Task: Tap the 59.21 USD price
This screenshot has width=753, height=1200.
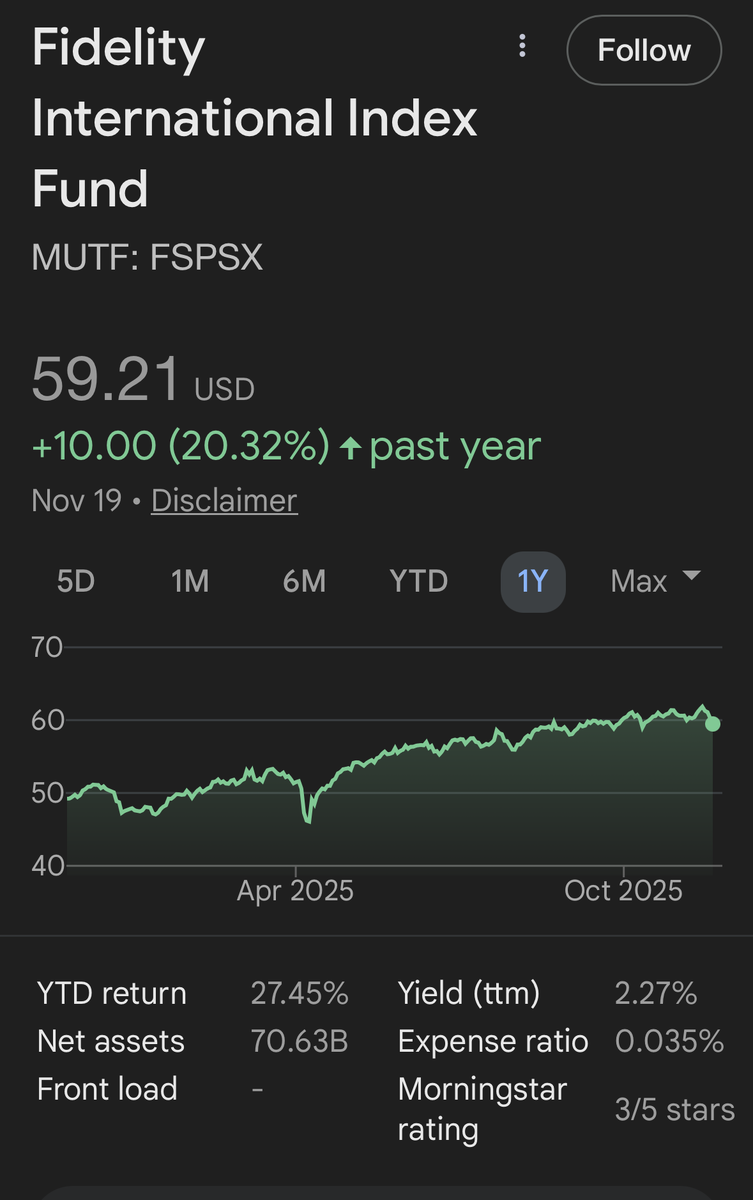Action: (142, 381)
